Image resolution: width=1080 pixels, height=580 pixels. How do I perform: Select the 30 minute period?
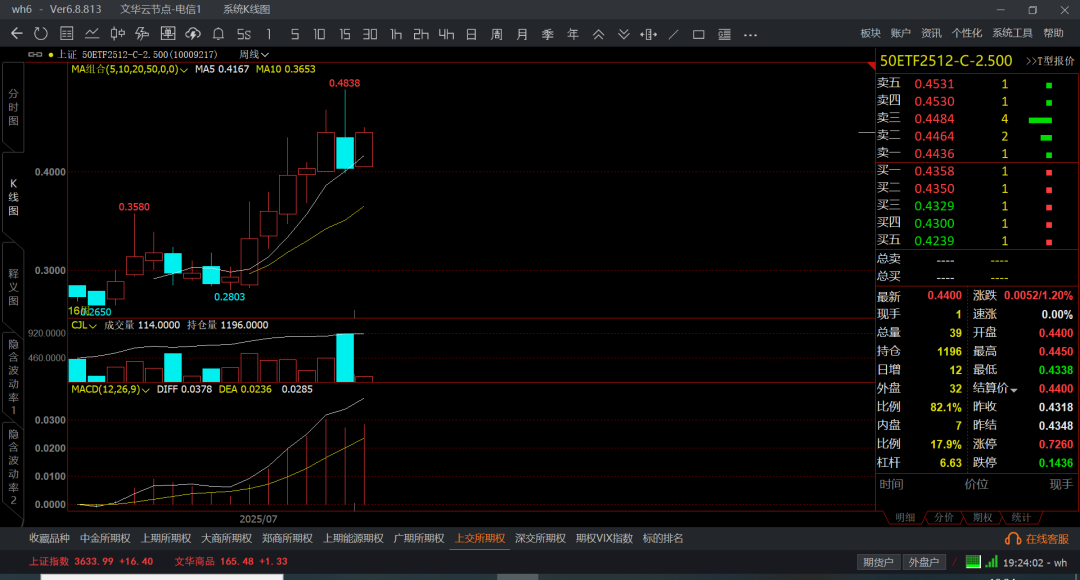click(370, 34)
